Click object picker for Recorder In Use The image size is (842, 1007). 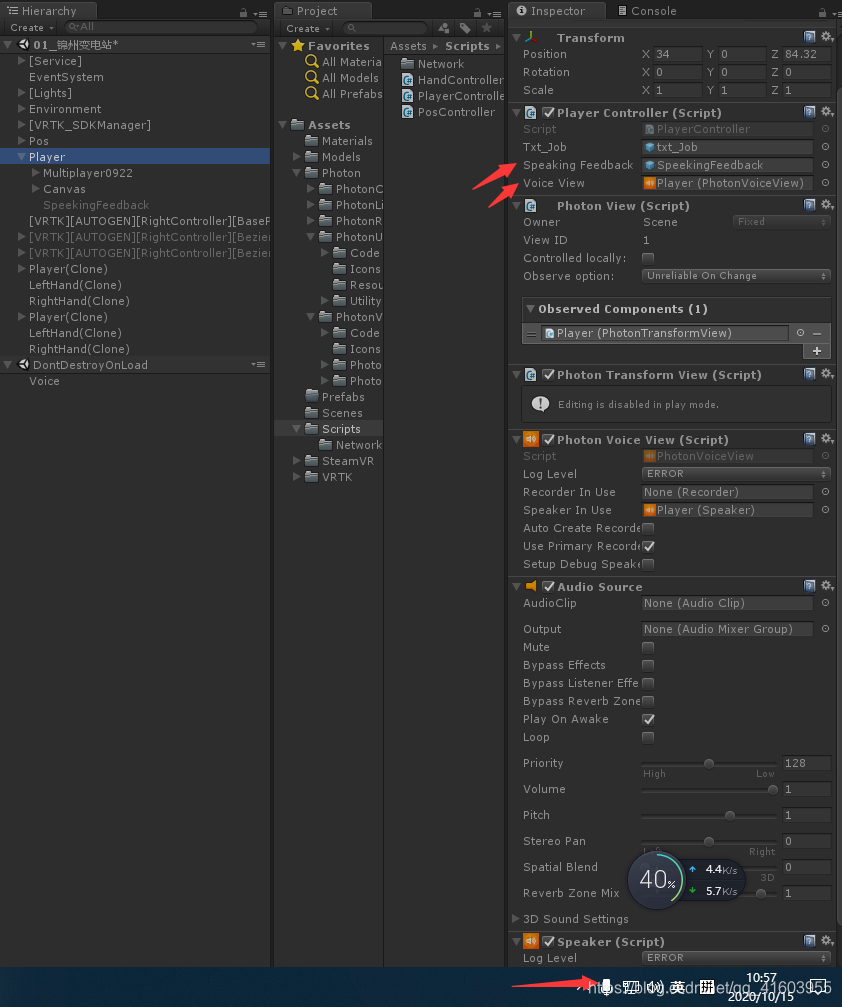825,492
